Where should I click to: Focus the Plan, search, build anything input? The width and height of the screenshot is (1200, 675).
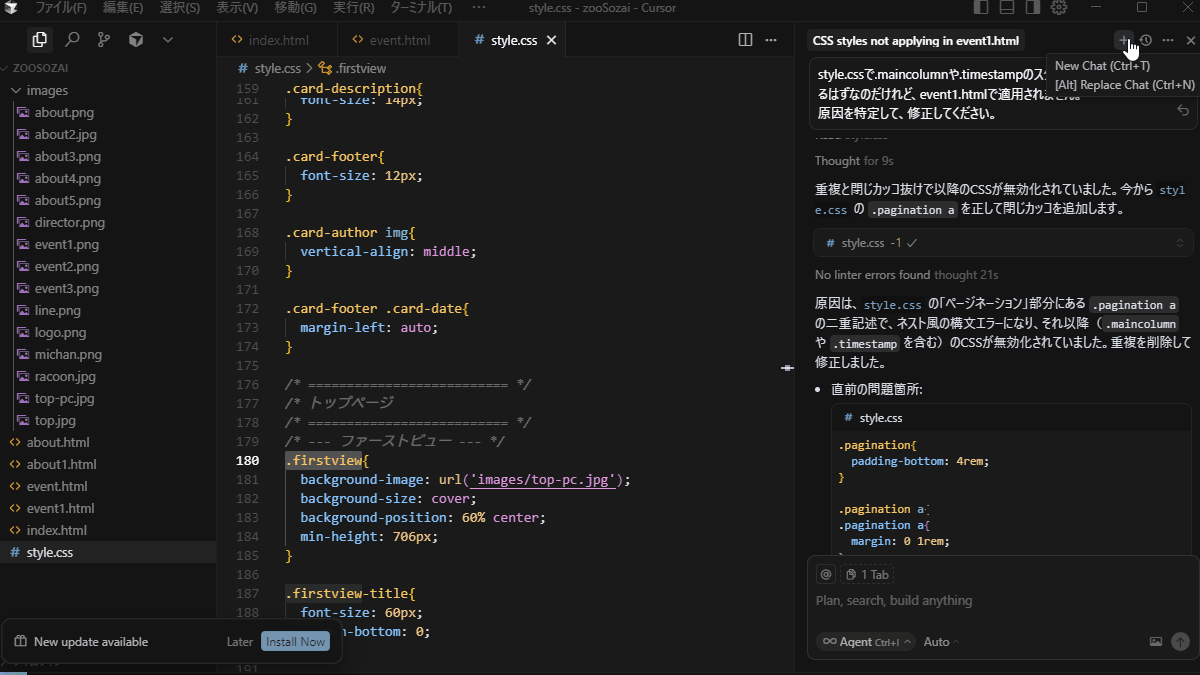click(1003, 601)
